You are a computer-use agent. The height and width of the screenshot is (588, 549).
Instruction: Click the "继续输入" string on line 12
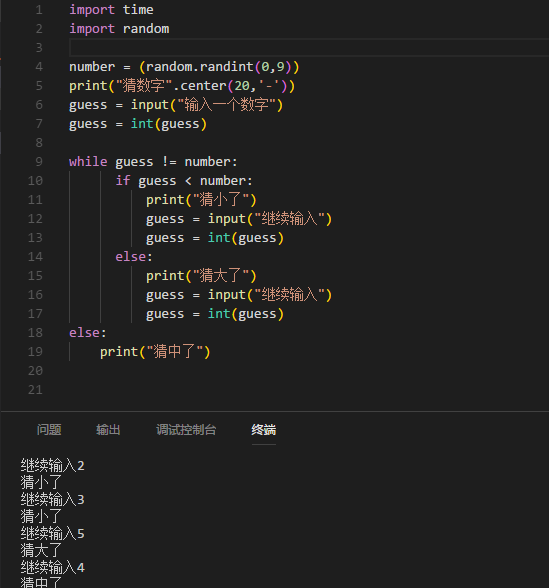(290, 219)
